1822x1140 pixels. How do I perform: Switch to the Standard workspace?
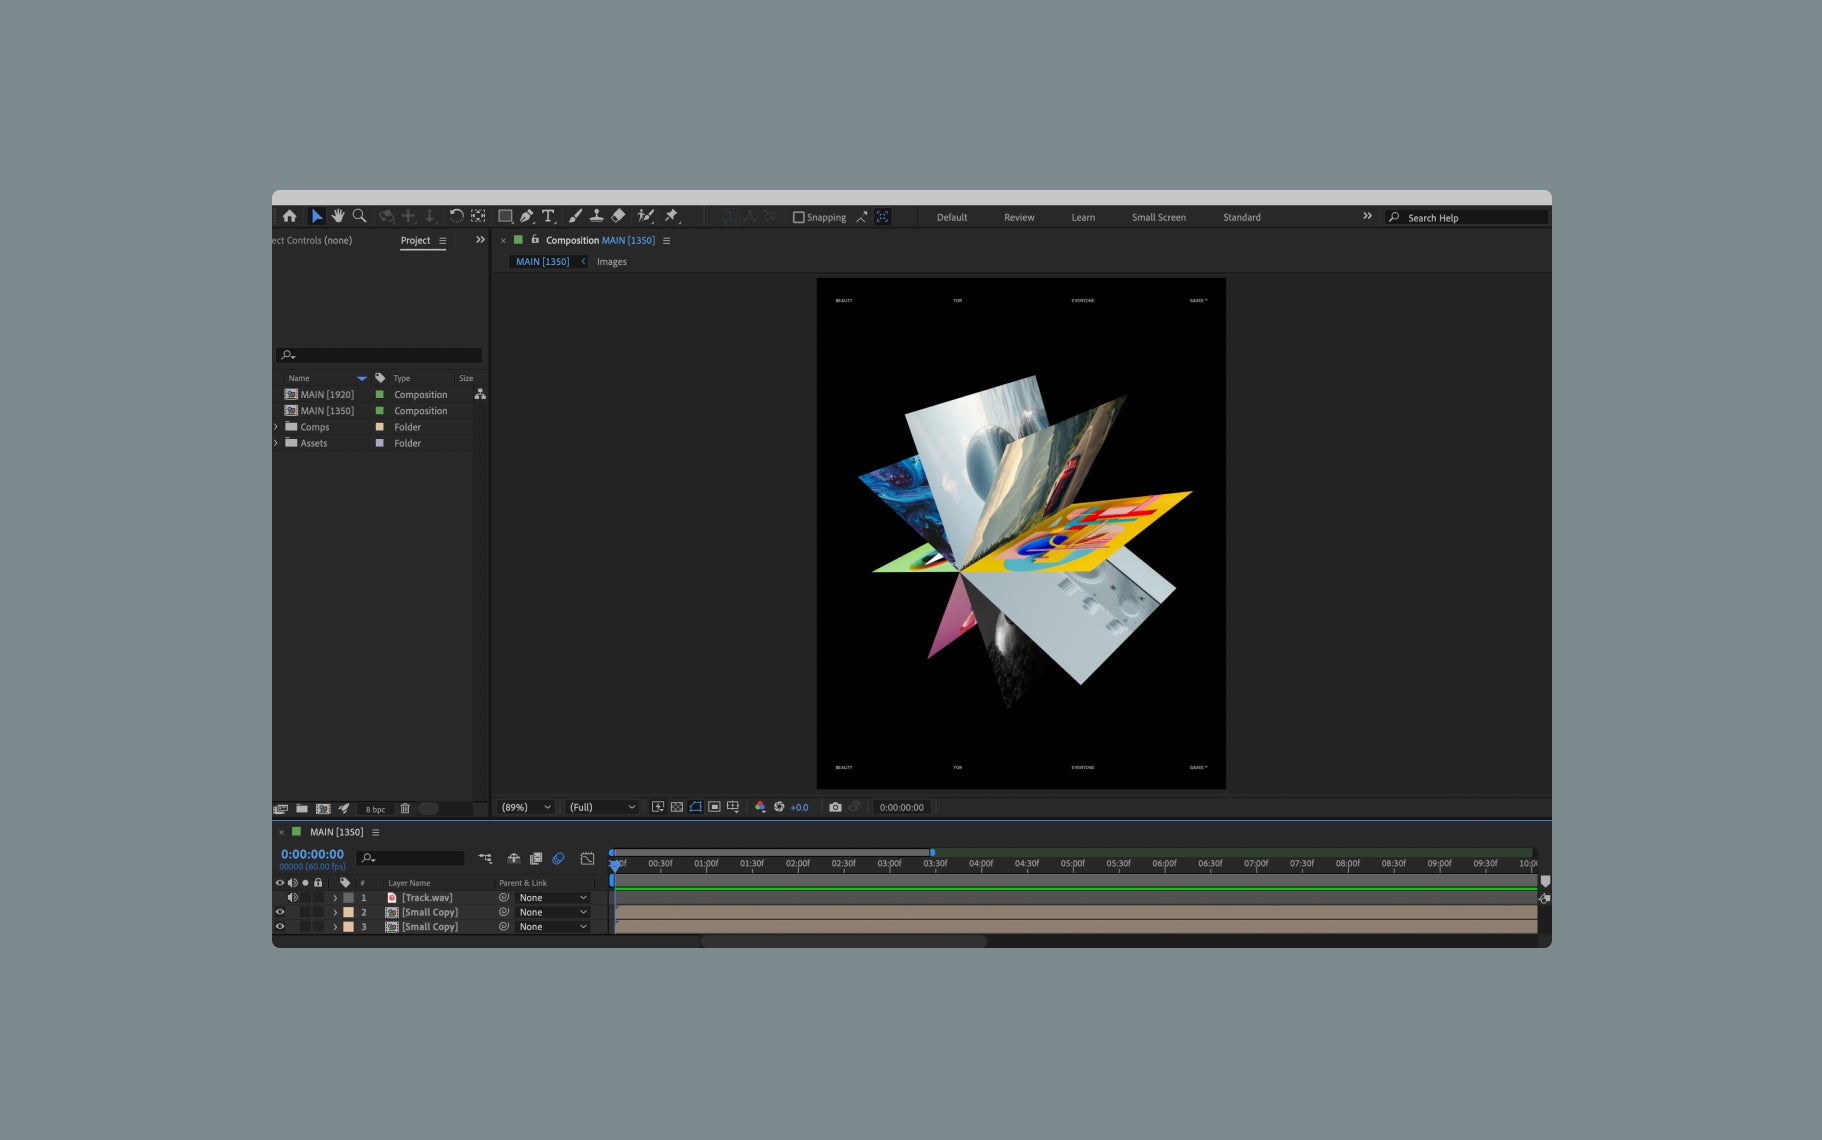click(1242, 217)
